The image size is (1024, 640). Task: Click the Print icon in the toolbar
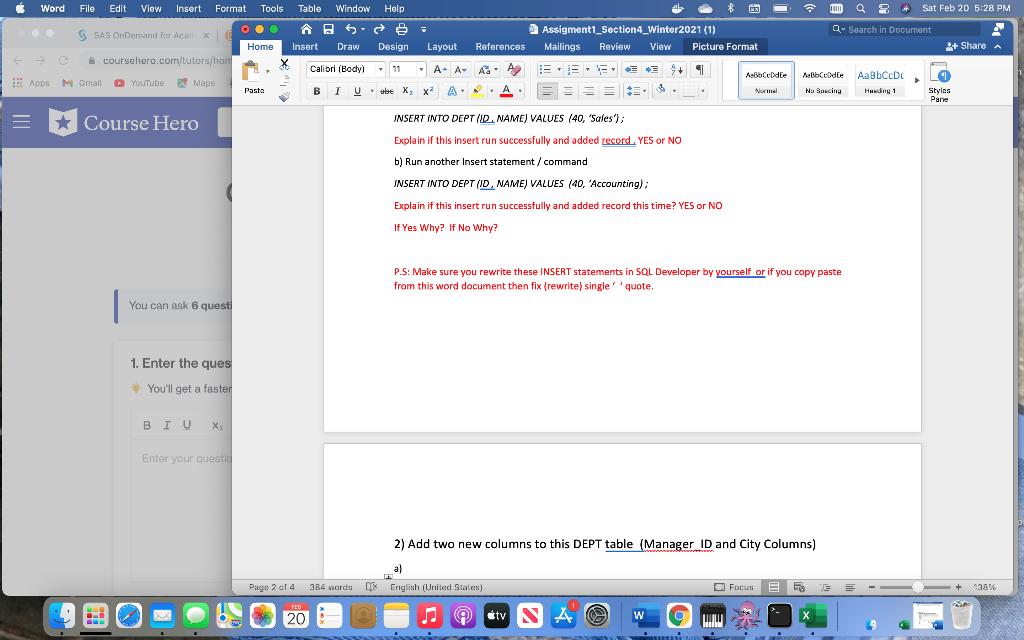tap(400, 30)
